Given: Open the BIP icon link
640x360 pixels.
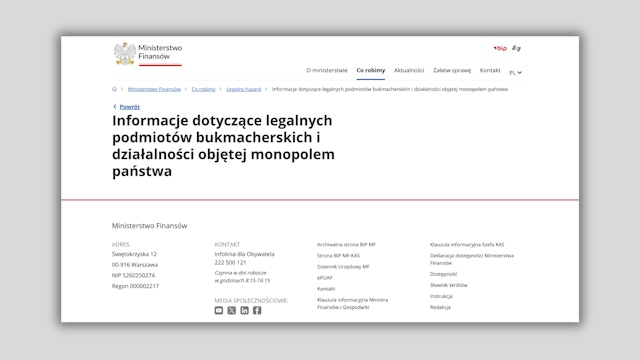Looking at the screenshot, I should coord(500,48).
